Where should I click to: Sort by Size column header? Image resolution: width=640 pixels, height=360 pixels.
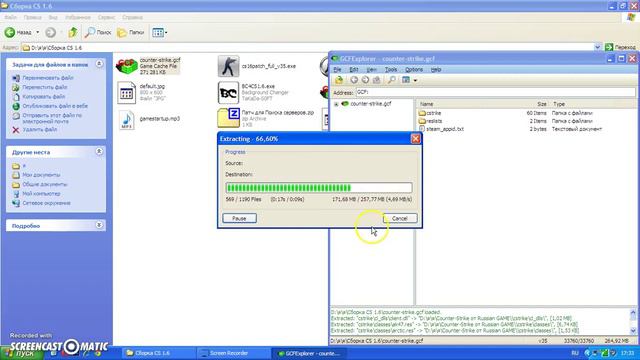click(x=541, y=104)
